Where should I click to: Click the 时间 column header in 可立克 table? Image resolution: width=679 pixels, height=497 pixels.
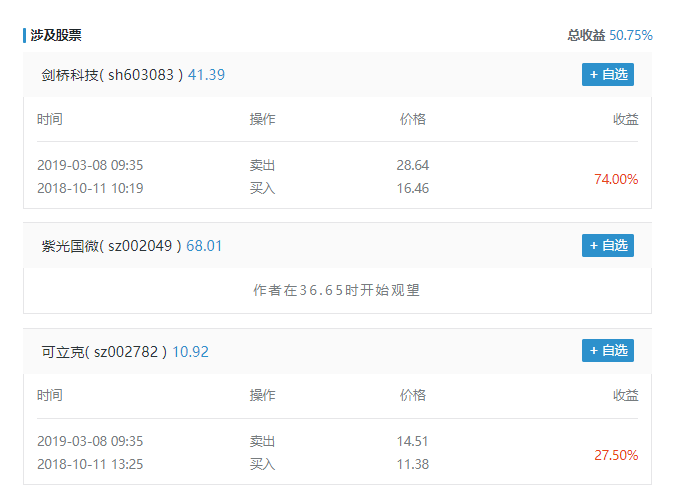pos(50,395)
